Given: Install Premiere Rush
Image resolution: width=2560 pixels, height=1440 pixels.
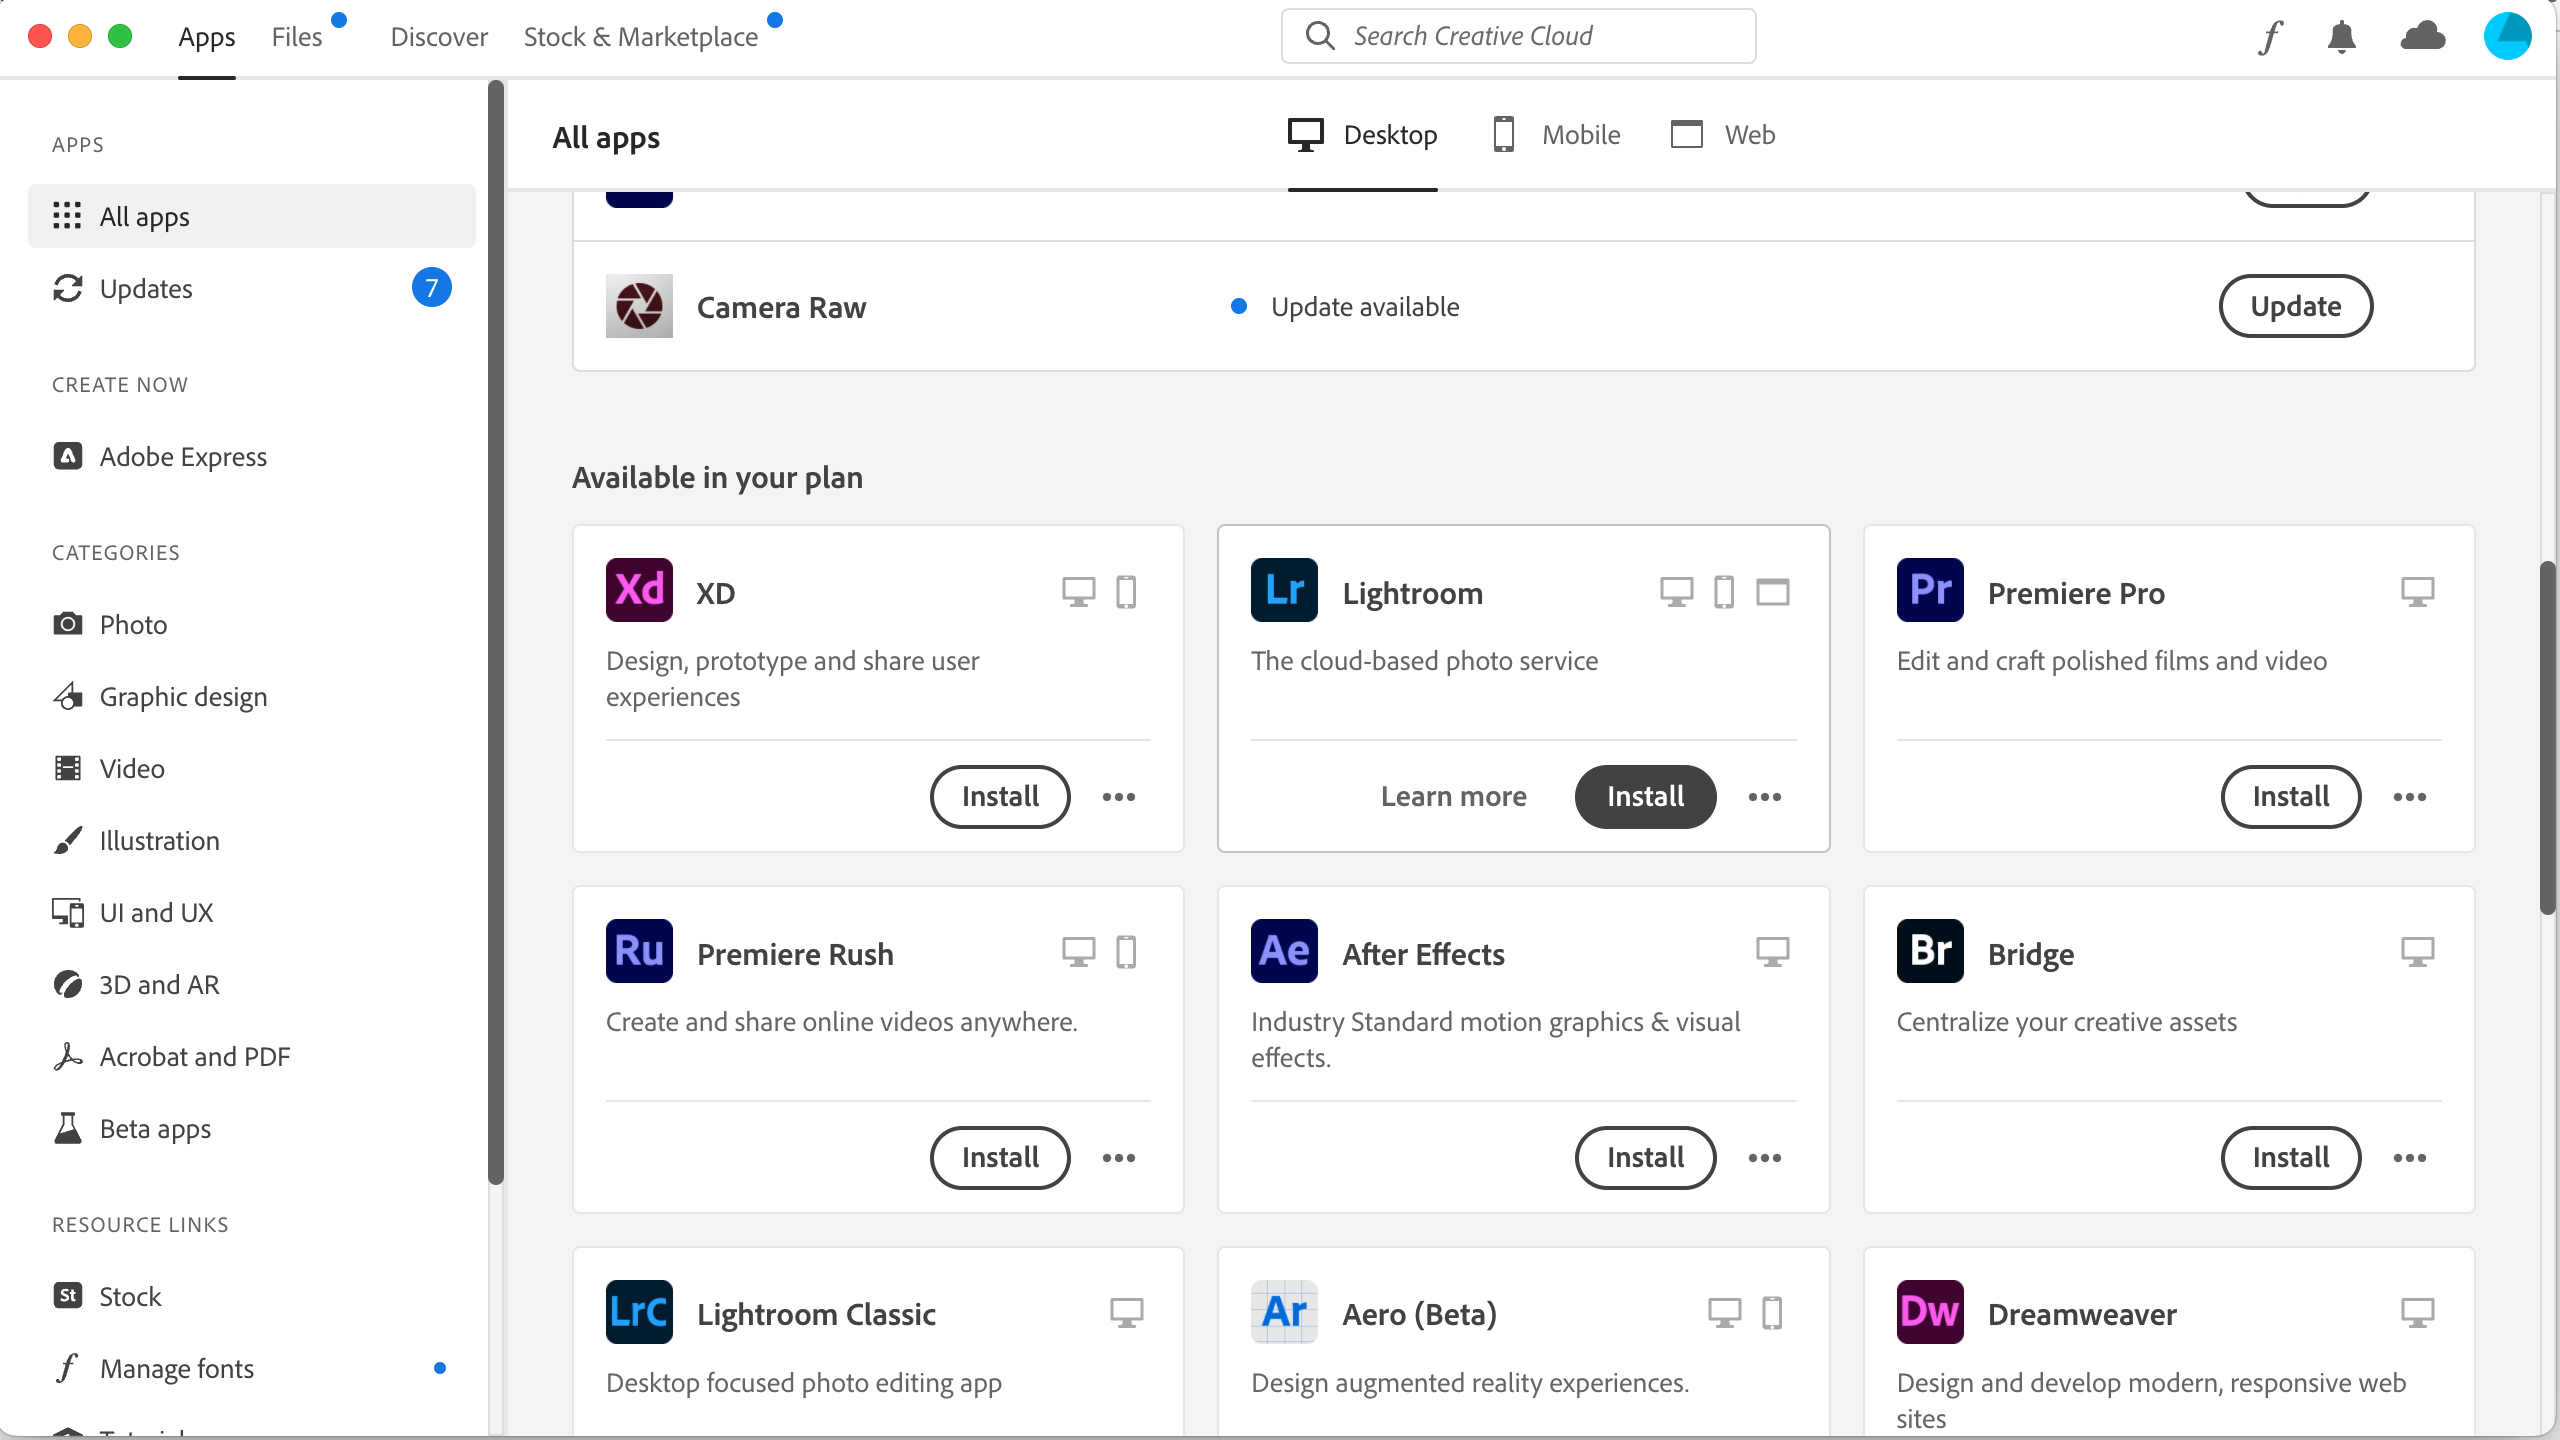Looking at the screenshot, I should [x=1000, y=1158].
